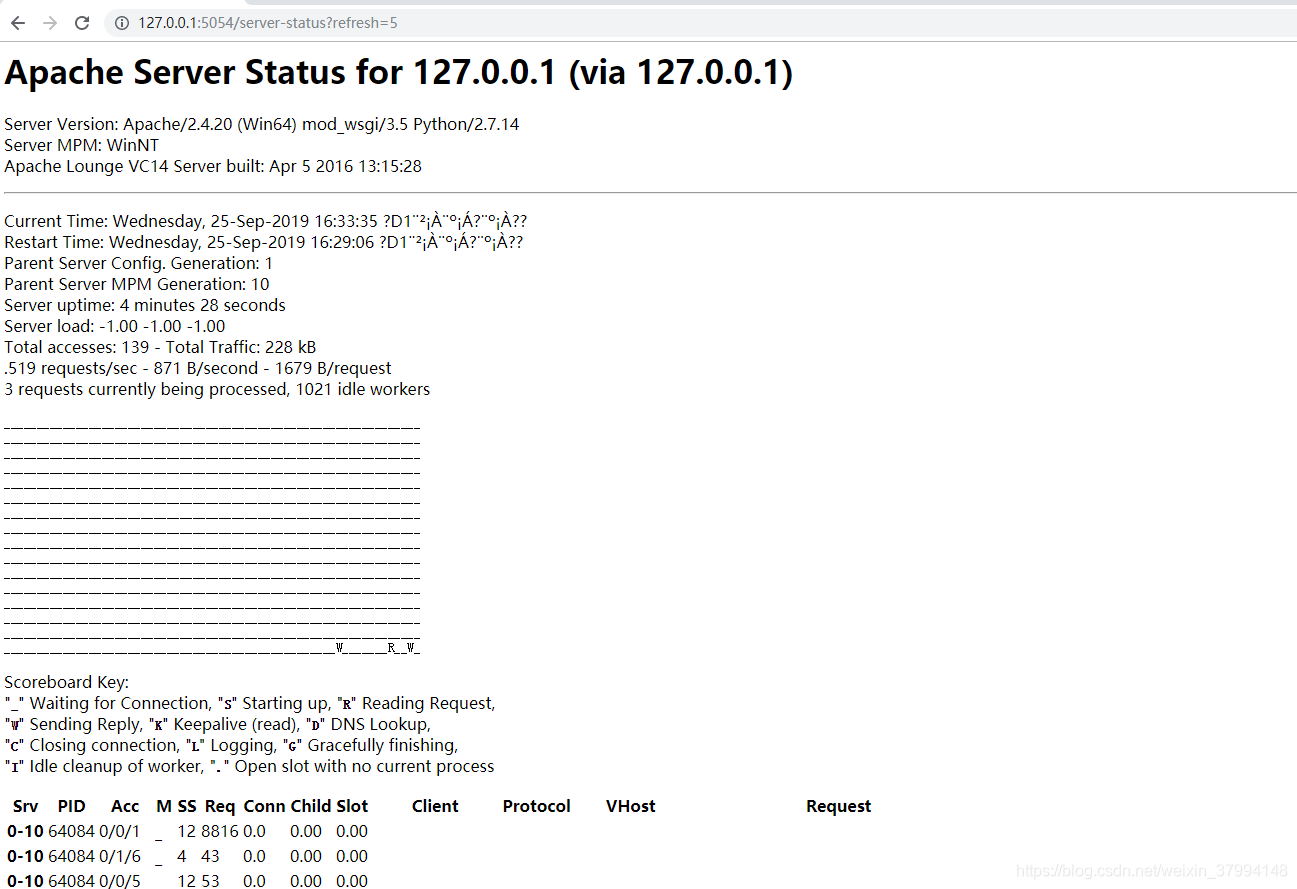Viewport: 1297px width, 889px height.
Task: Click the first W marker in the scoreboard
Action: pos(340,647)
